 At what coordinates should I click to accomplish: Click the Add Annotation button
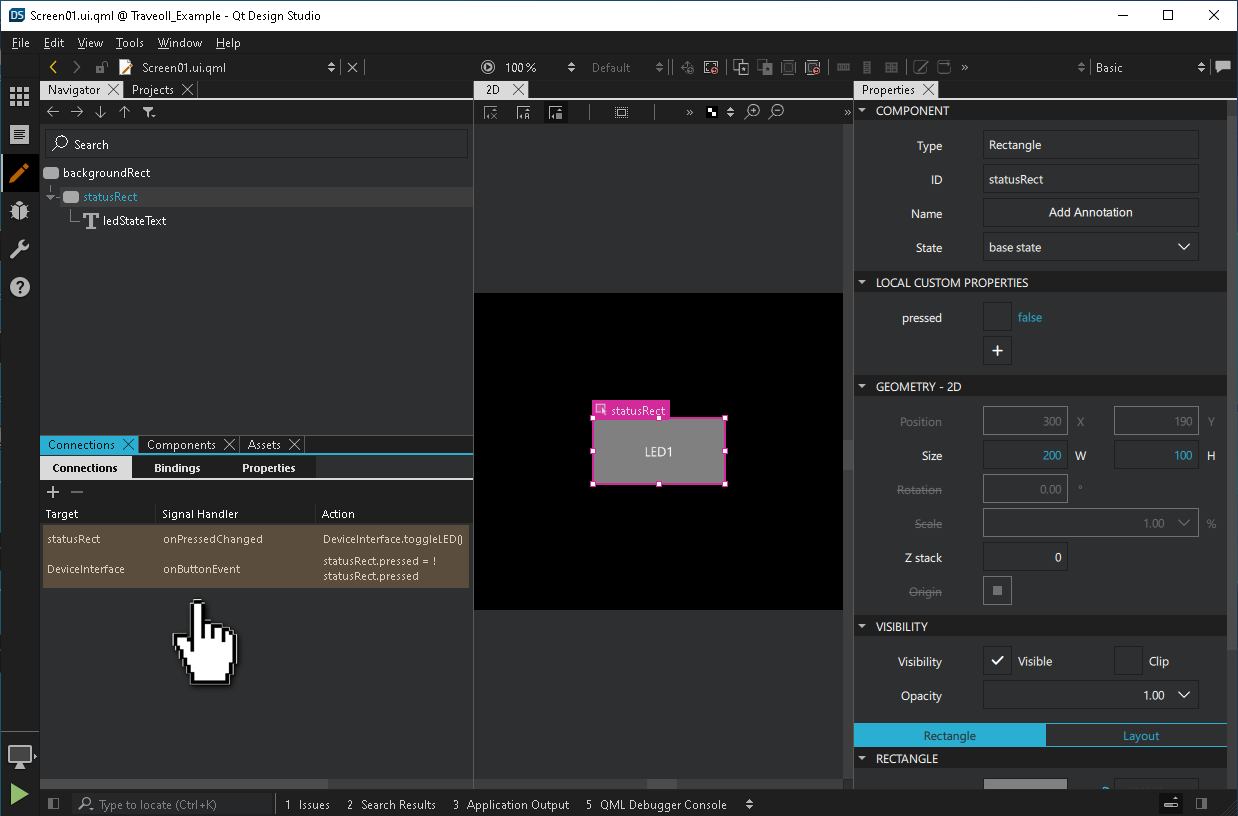tap(1090, 212)
